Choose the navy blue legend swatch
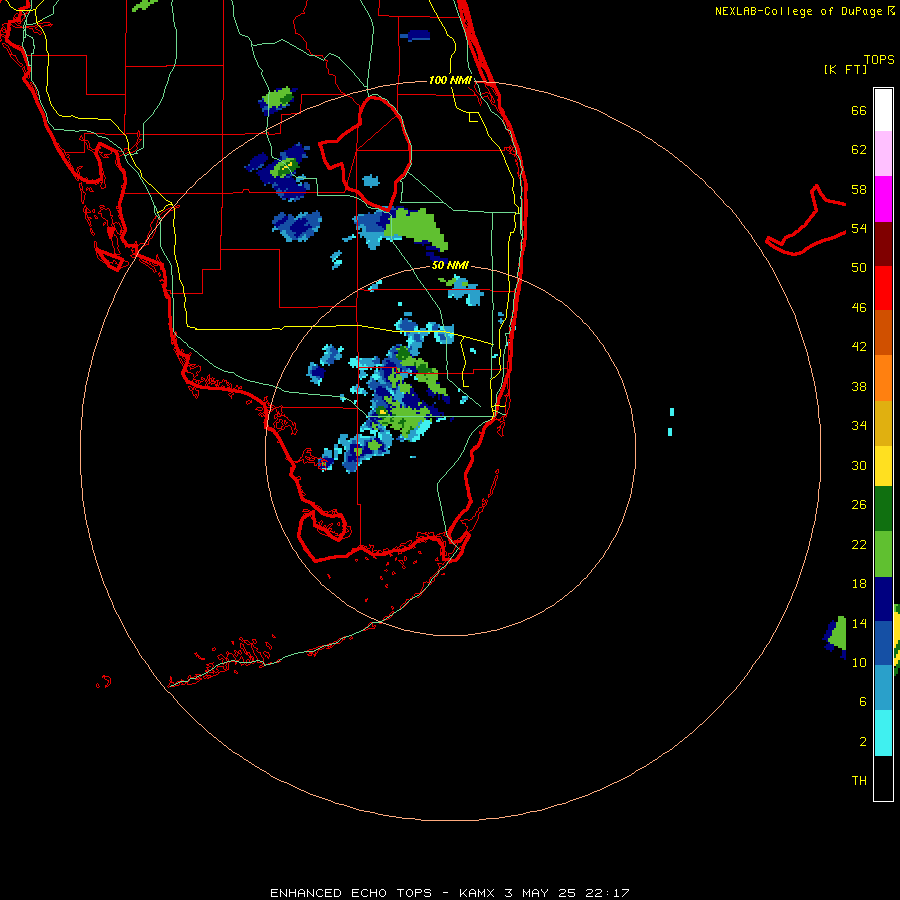The width and height of the screenshot is (900, 900). tap(883, 599)
